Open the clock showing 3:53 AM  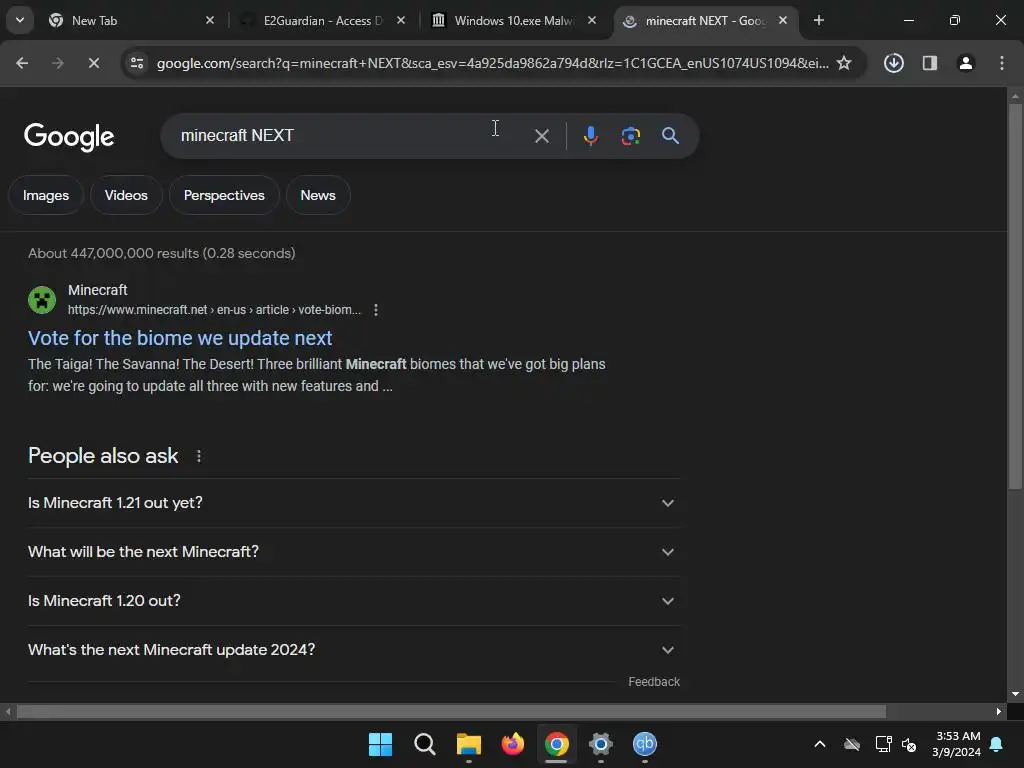tap(957, 744)
